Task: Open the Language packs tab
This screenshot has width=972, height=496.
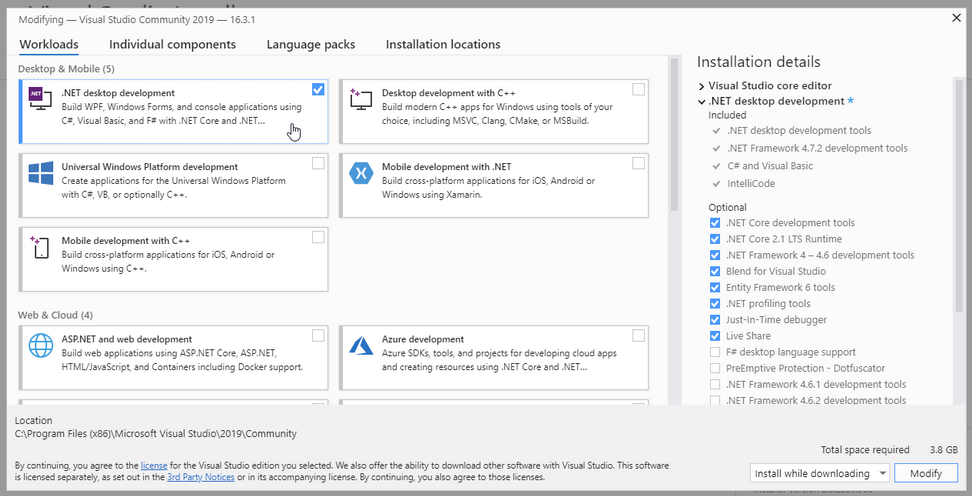Action: click(311, 45)
